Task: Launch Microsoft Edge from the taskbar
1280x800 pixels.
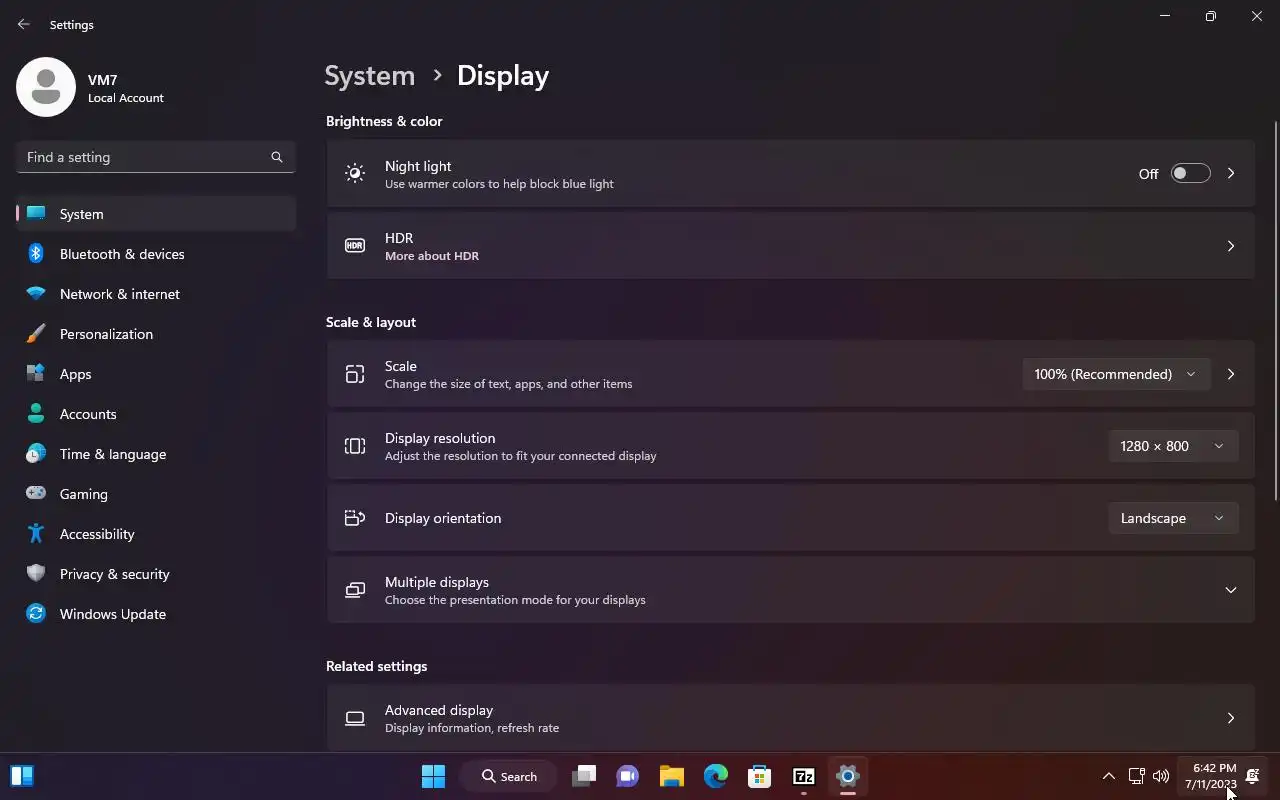Action: [716, 776]
